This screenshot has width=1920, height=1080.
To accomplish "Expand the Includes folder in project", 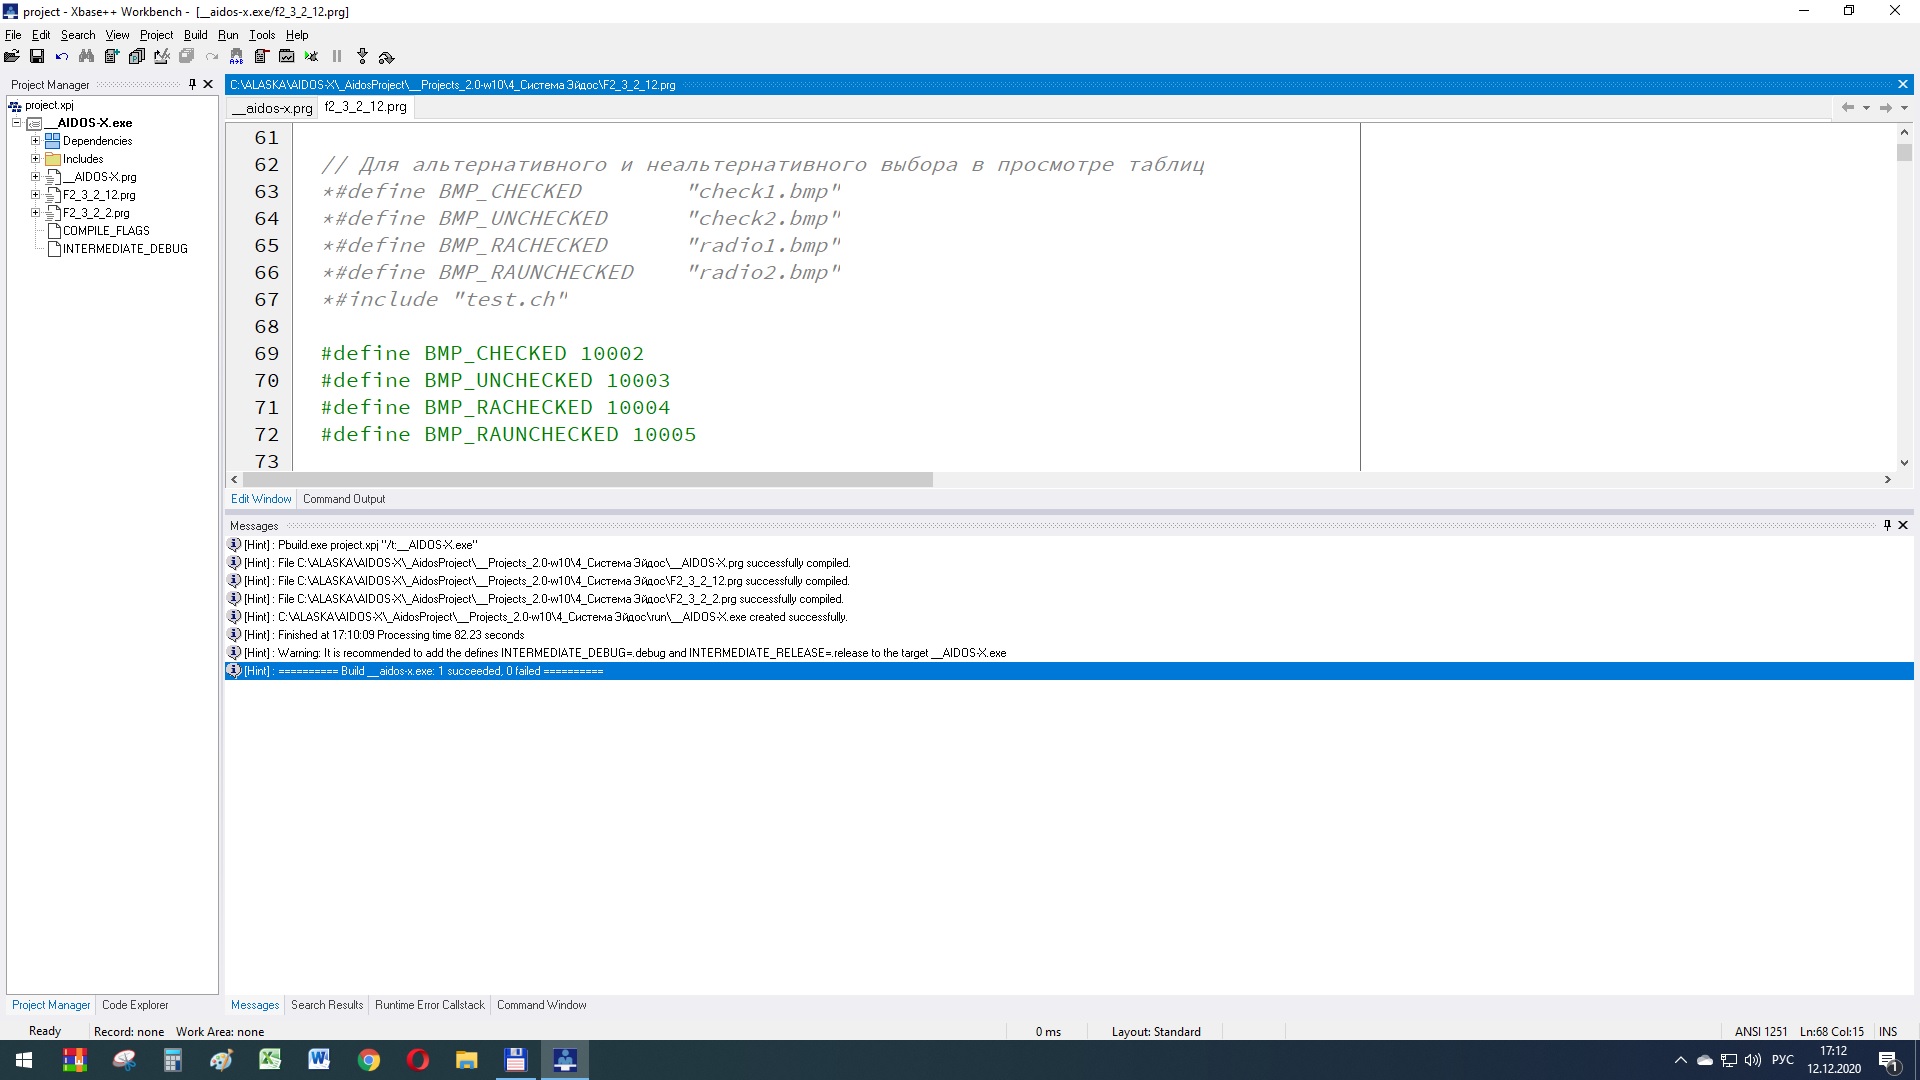I will point(37,158).
